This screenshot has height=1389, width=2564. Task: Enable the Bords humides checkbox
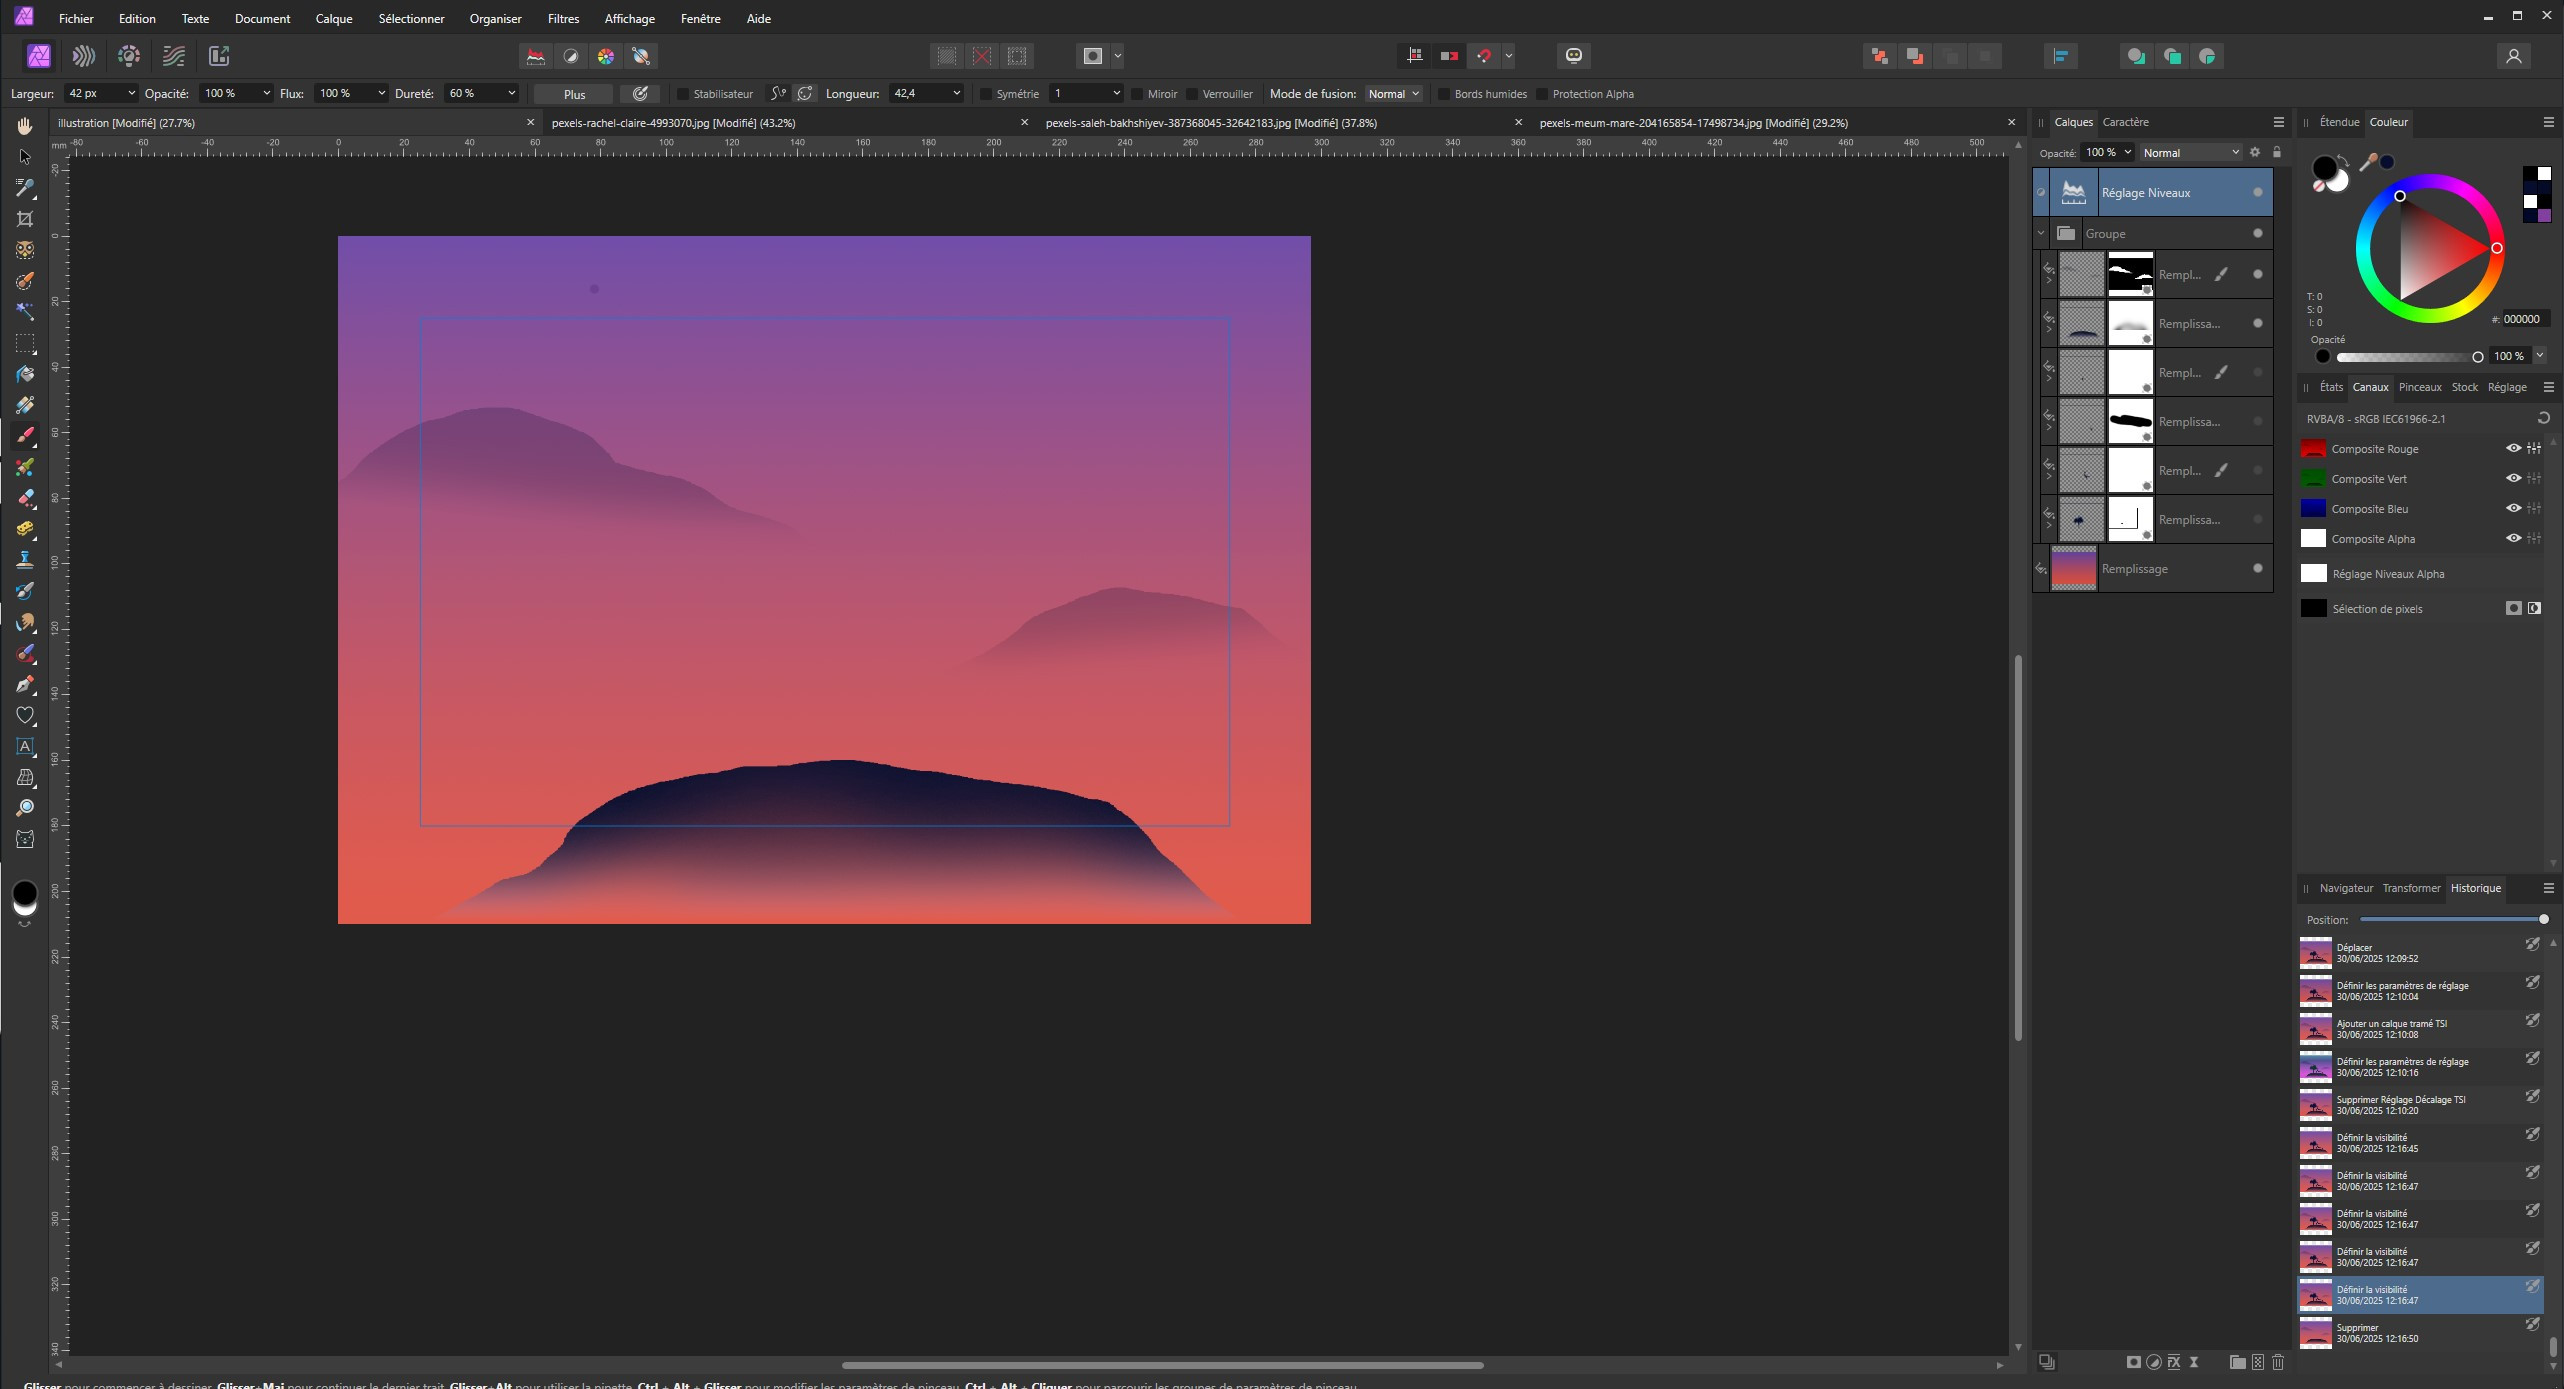tap(1444, 94)
